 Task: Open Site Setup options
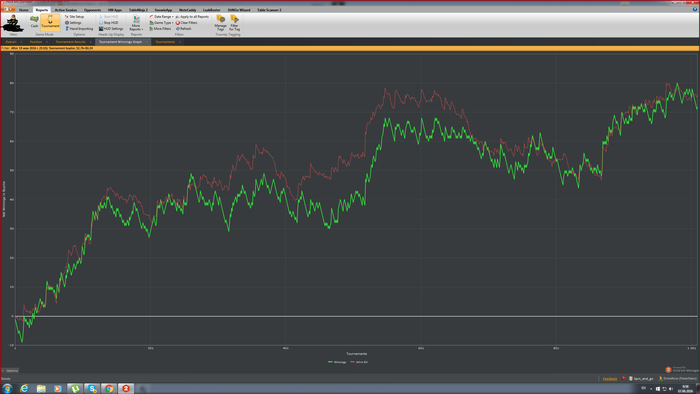tap(74, 17)
